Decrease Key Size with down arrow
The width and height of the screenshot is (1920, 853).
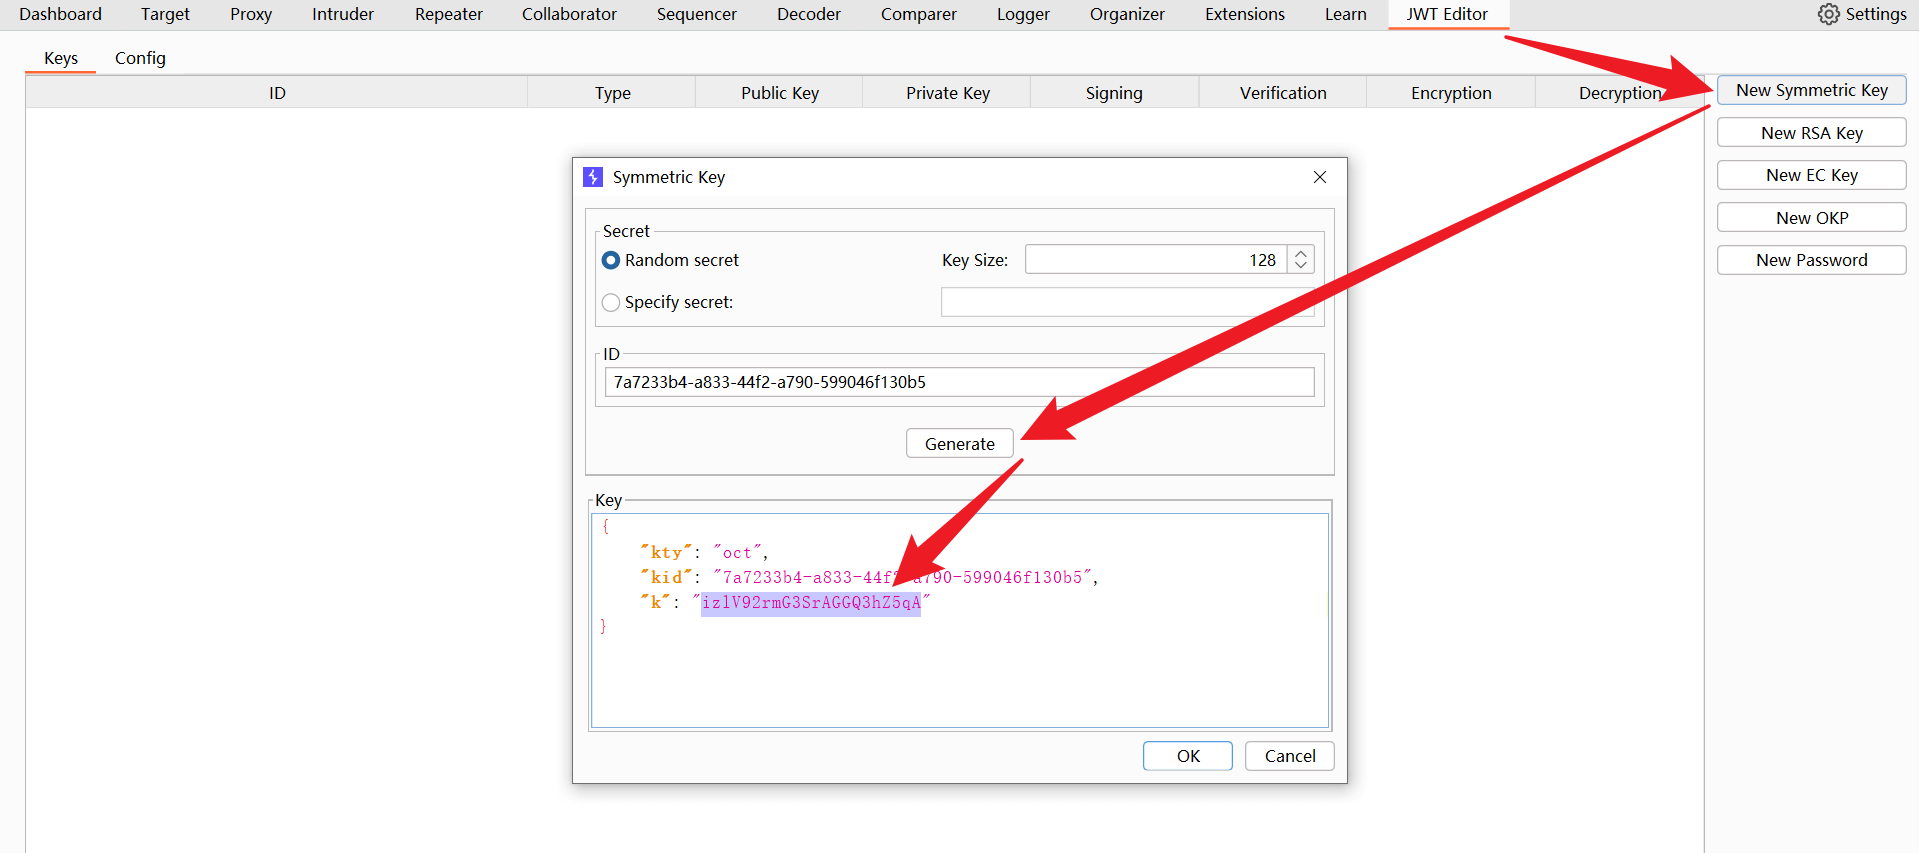coord(1300,266)
